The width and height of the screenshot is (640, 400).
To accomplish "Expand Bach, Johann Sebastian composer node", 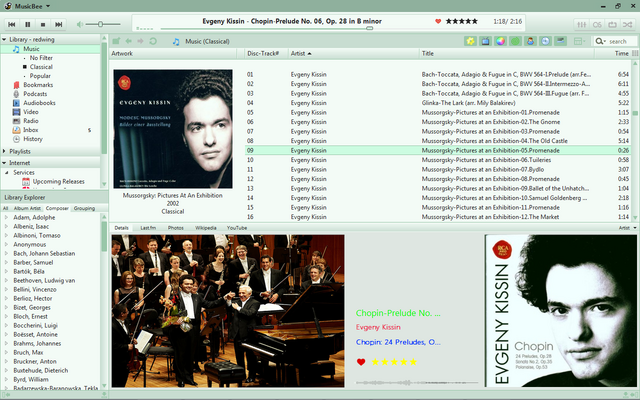I will click(6, 253).
